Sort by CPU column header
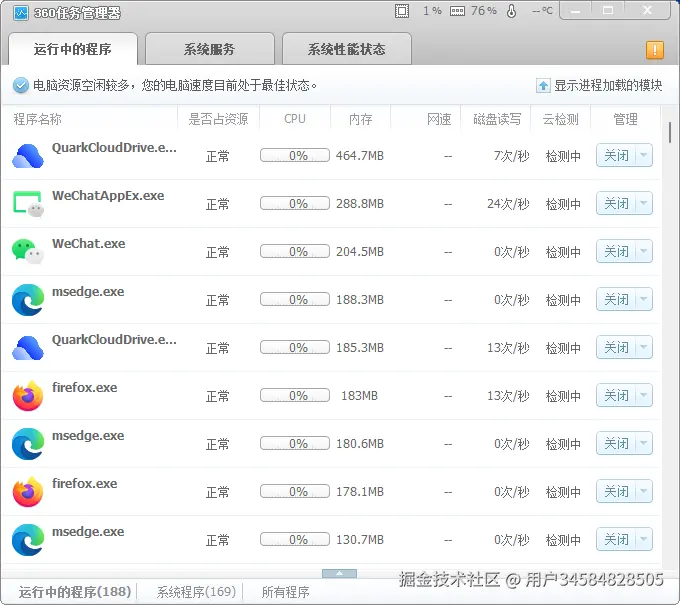This screenshot has height=605, width=680. (x=295, y=119)
